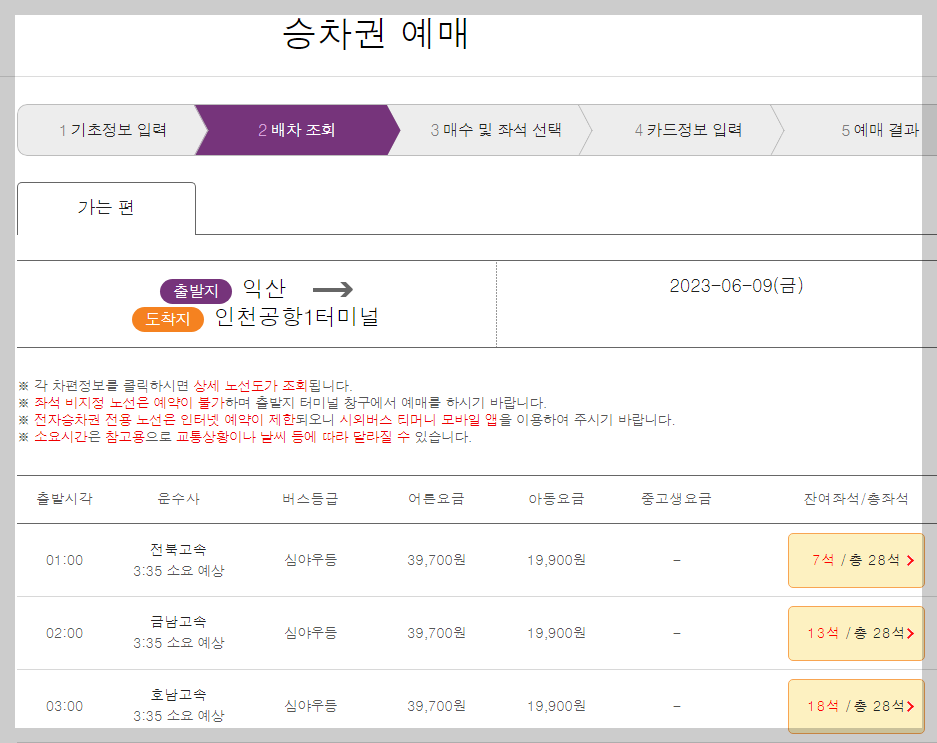
Task: Click the 도착지 orange badge
Action: click(168, 319)
